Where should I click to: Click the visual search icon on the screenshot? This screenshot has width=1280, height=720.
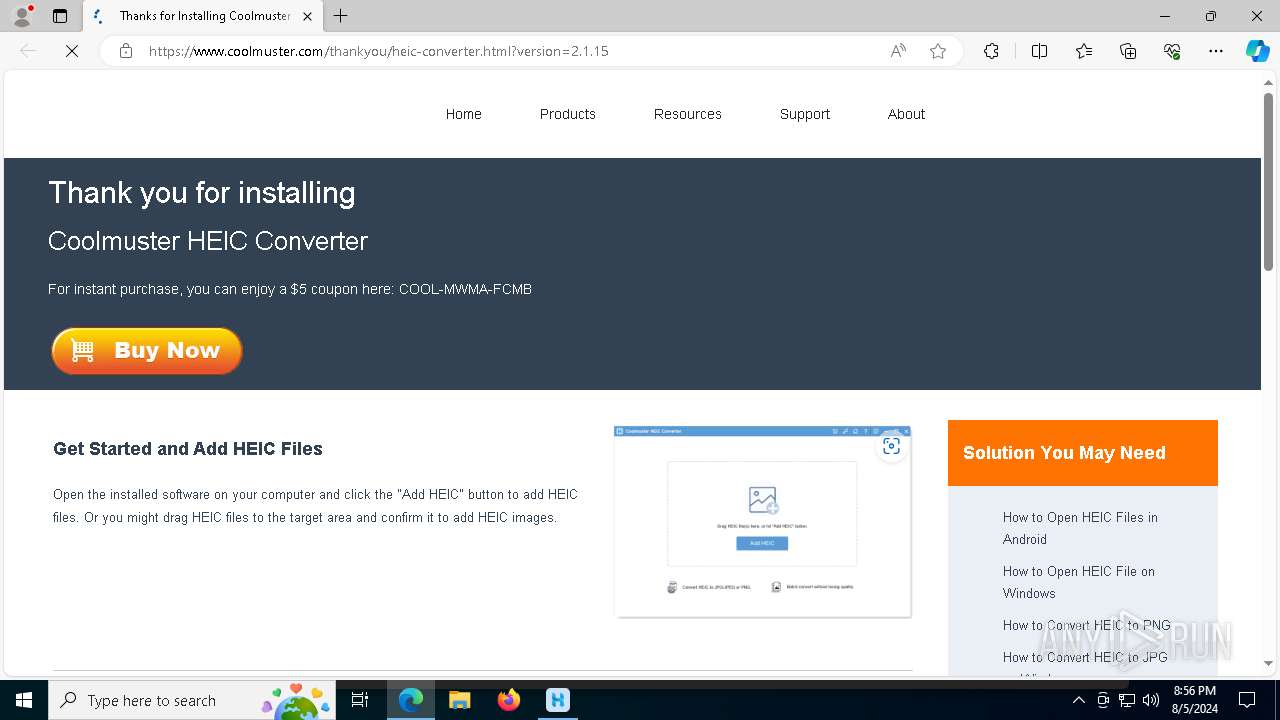[x=891, y=446]
